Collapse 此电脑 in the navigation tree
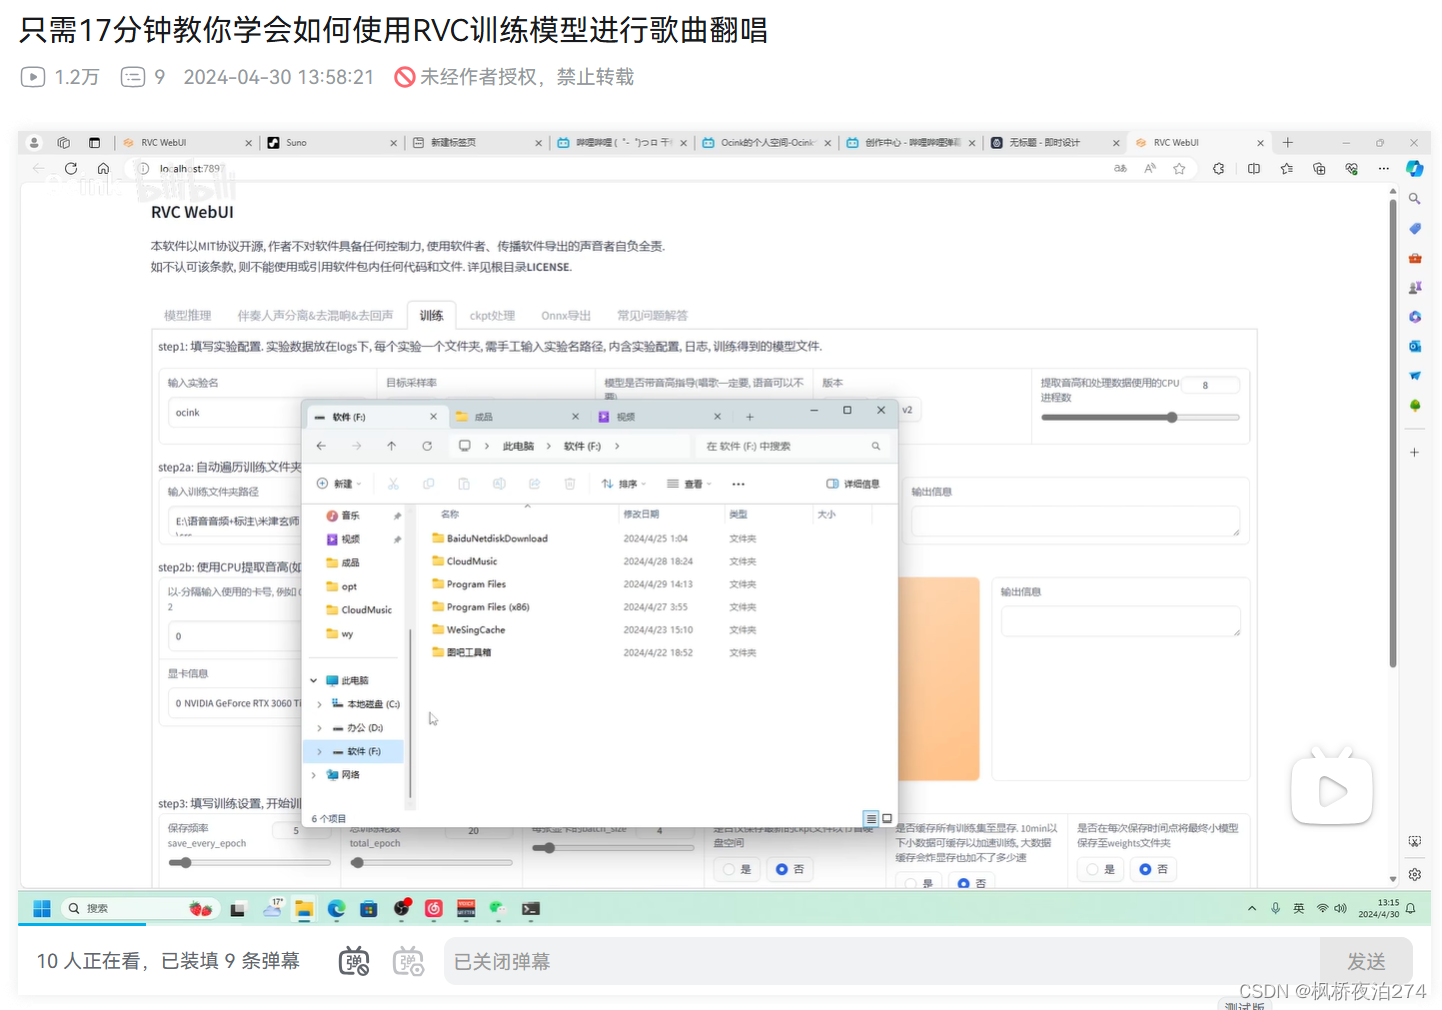Screen dimensions: 1442x1010 point(313,680)
